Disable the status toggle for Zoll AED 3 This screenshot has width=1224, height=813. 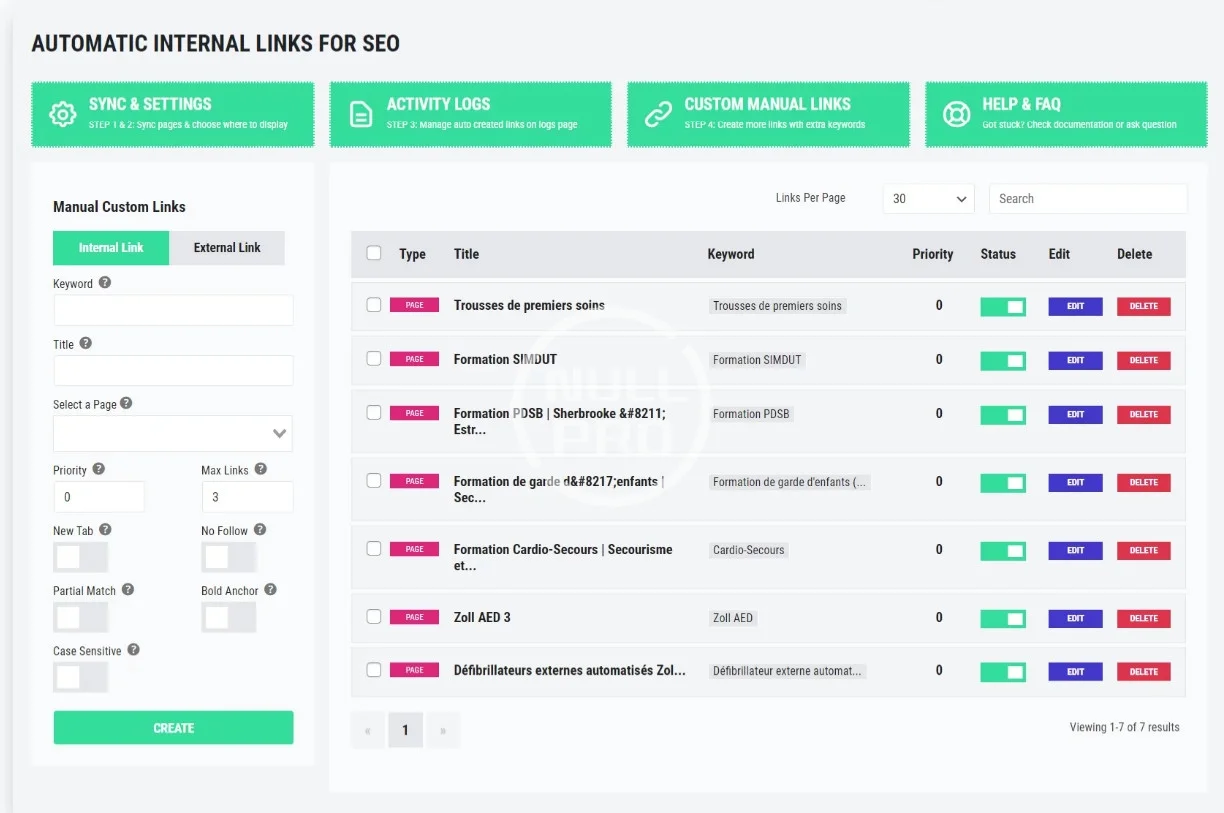point(1003,618)
